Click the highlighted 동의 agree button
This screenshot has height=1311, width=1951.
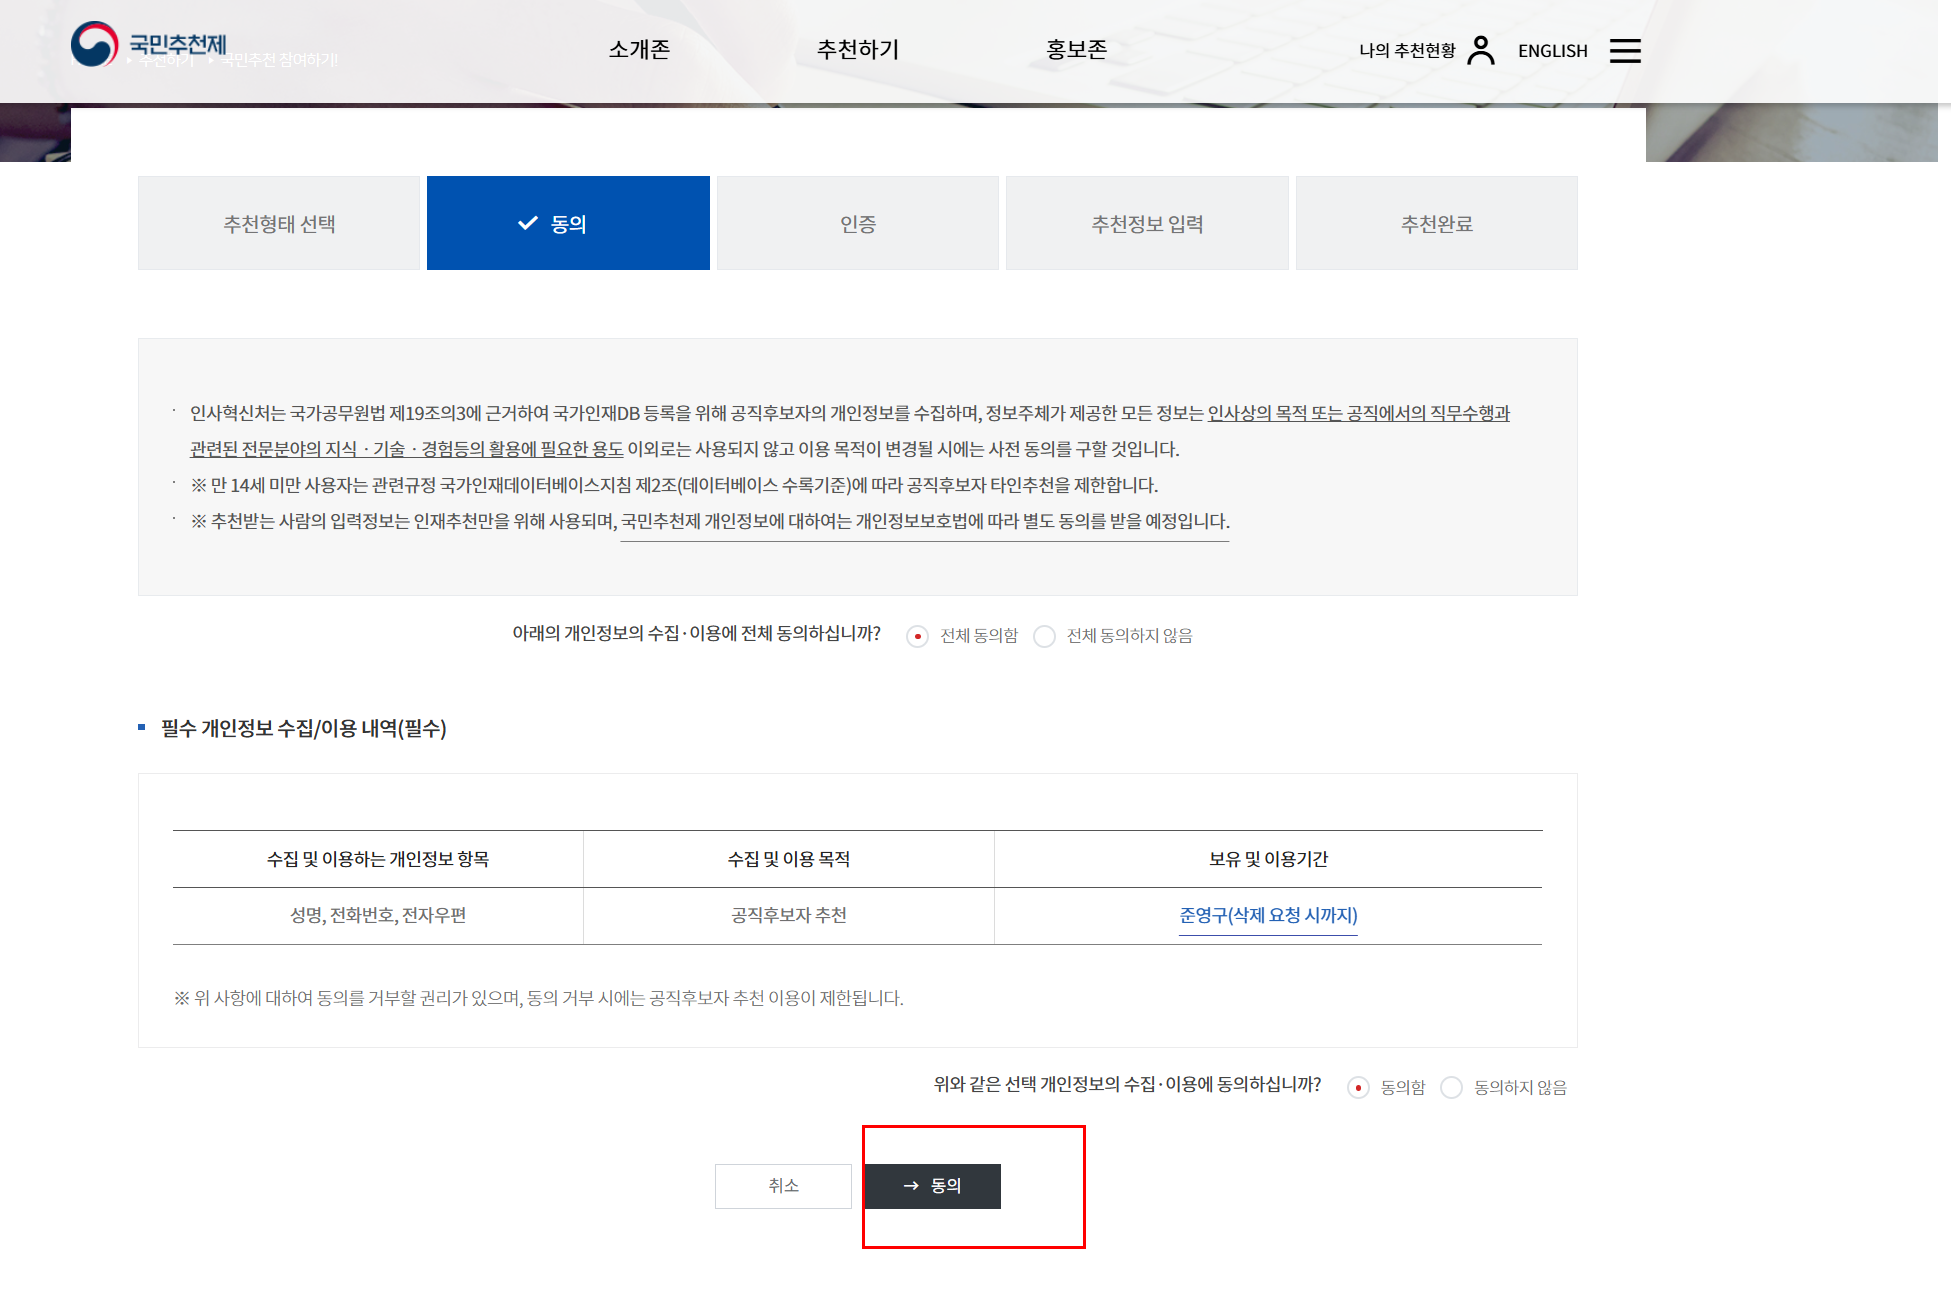933,1186
